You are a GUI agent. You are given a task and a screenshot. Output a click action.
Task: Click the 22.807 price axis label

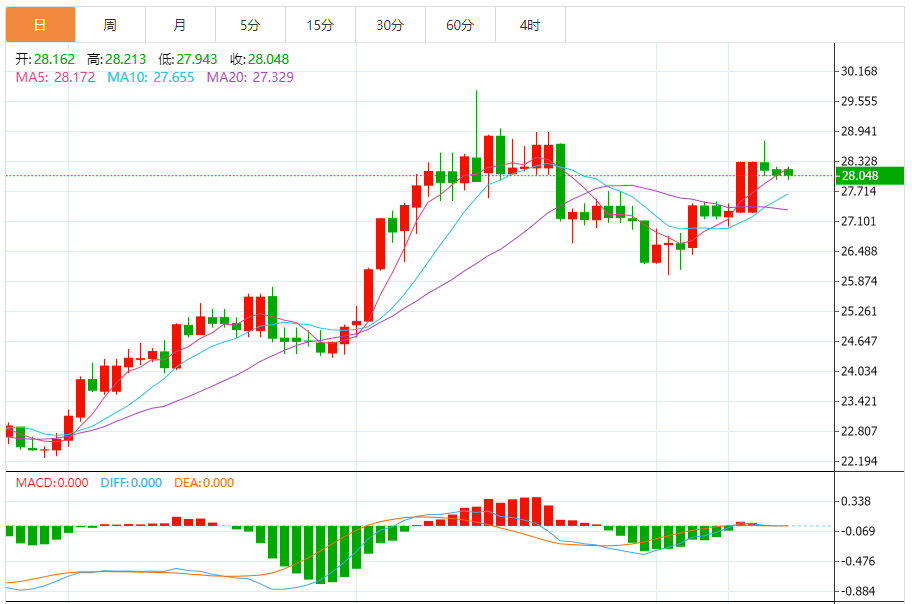click(x=859, y=431)
